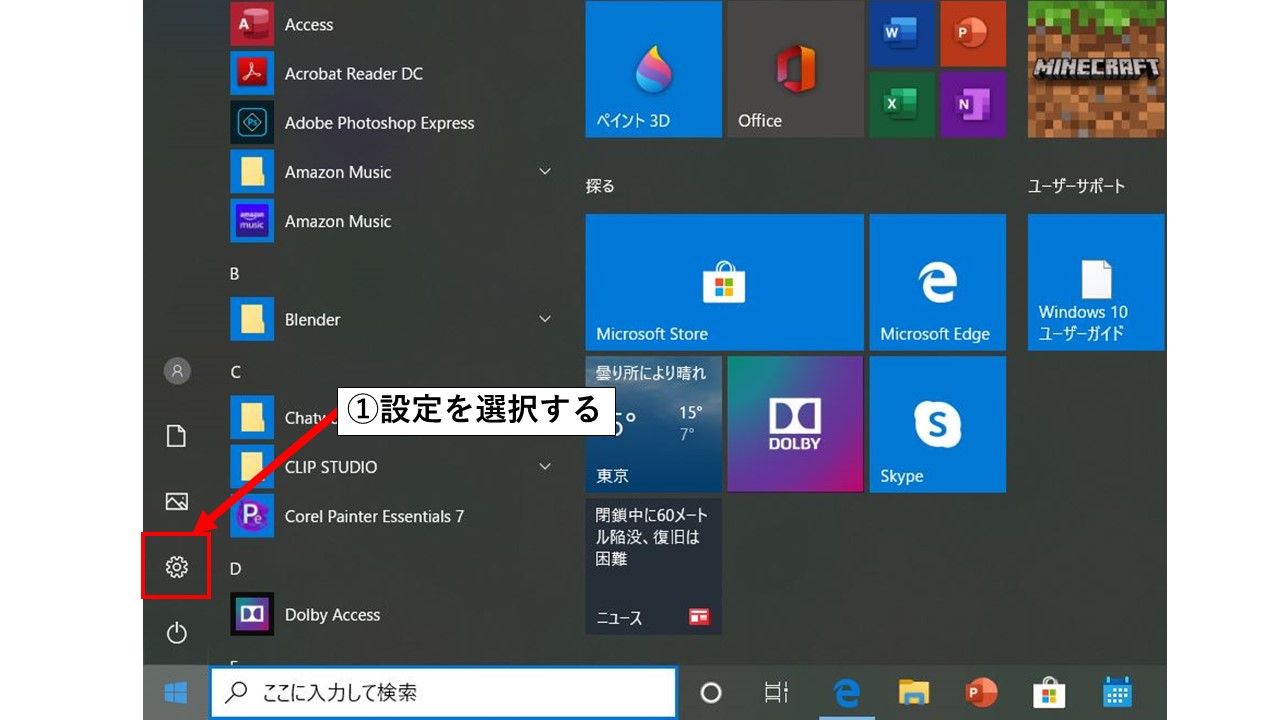Expand the CLIP STUDIO folder

(545, 467)
